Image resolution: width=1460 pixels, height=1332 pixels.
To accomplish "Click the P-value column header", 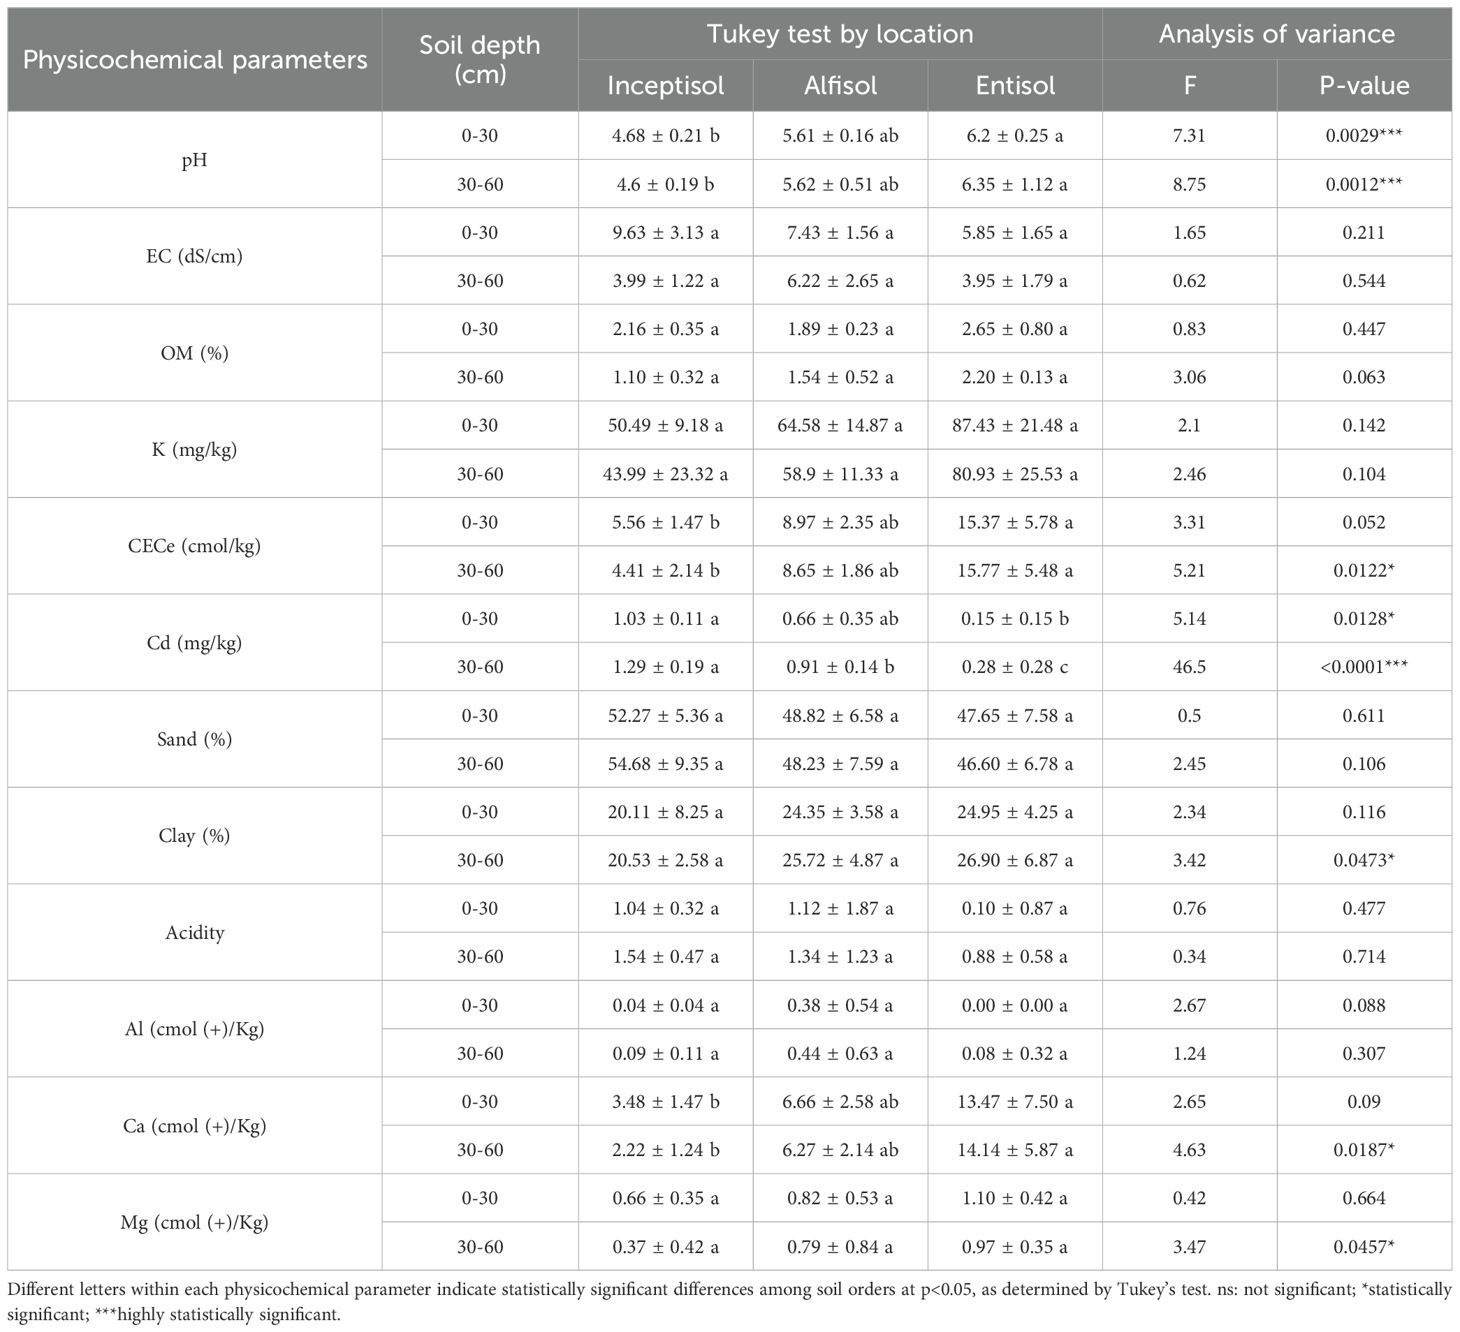I will pos(1364,85).
